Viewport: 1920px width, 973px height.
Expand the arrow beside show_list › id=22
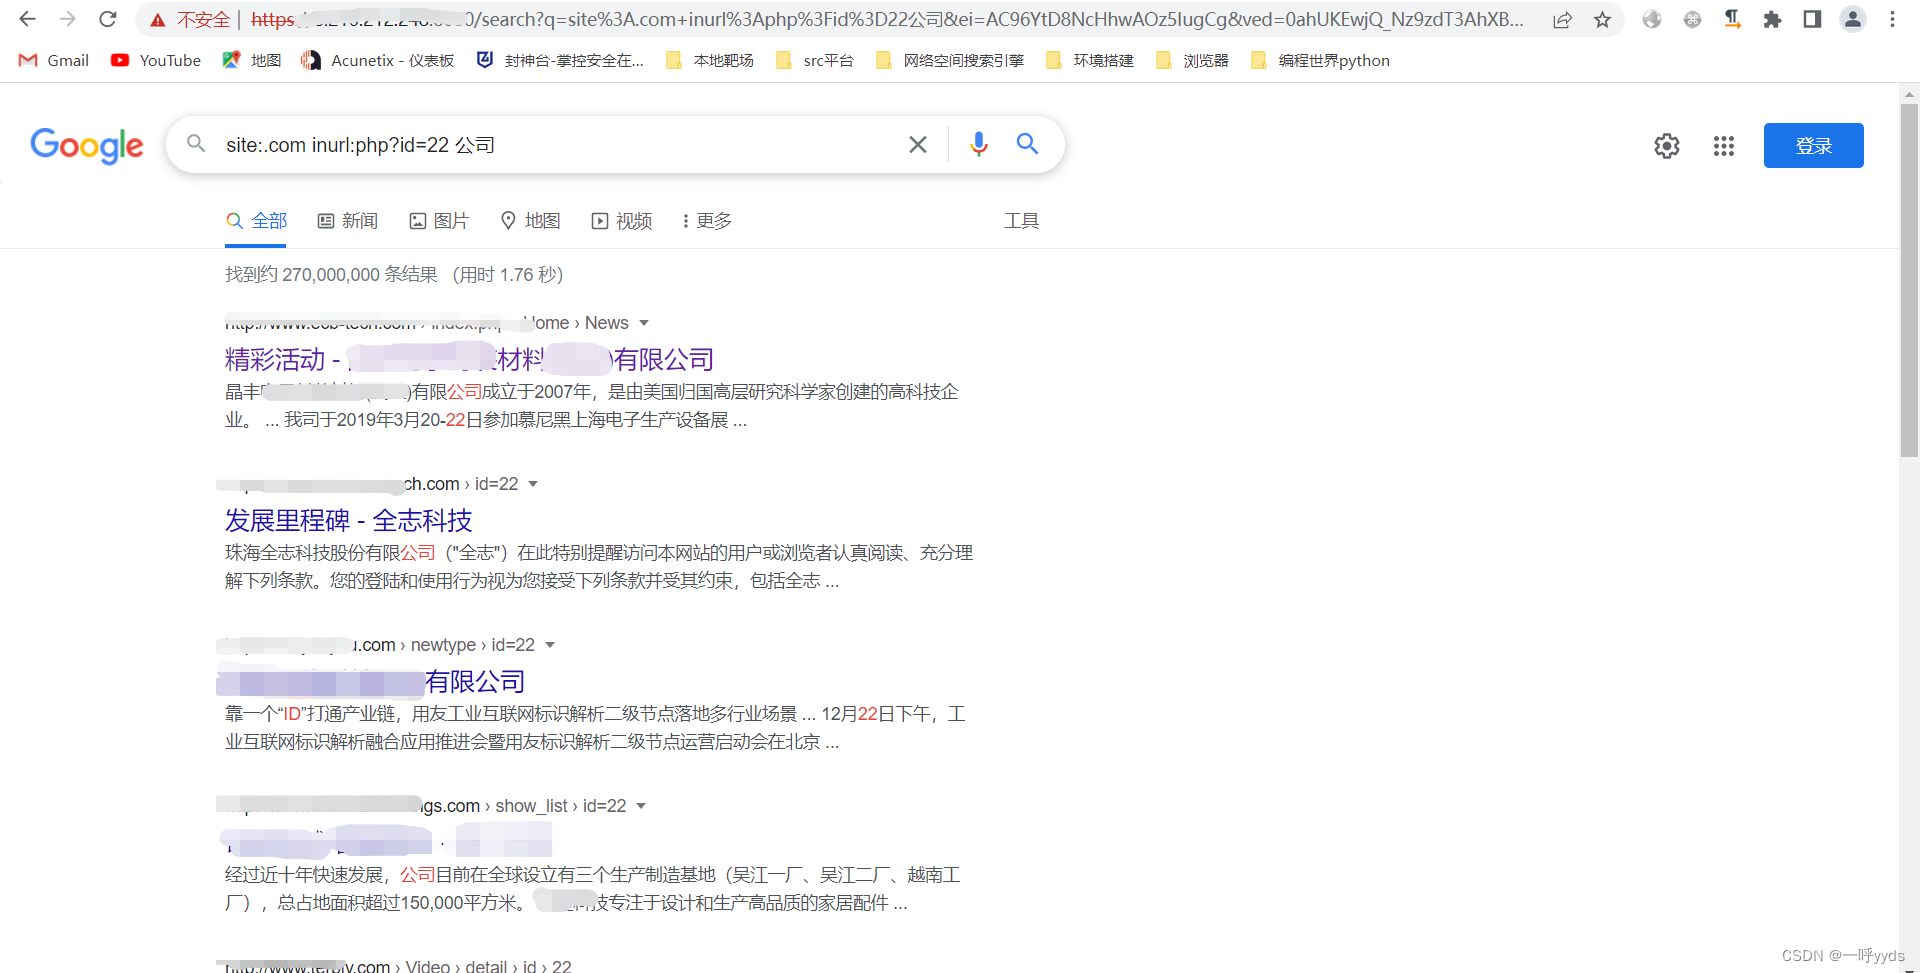pos(641,806)
